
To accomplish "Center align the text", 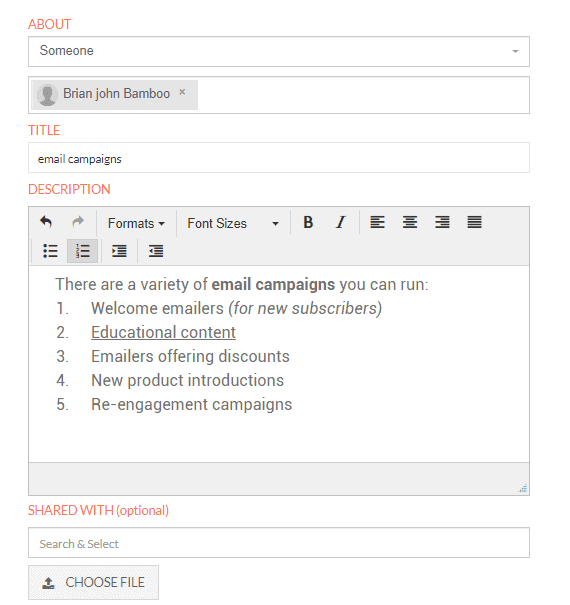I will (x=409, y=223).
